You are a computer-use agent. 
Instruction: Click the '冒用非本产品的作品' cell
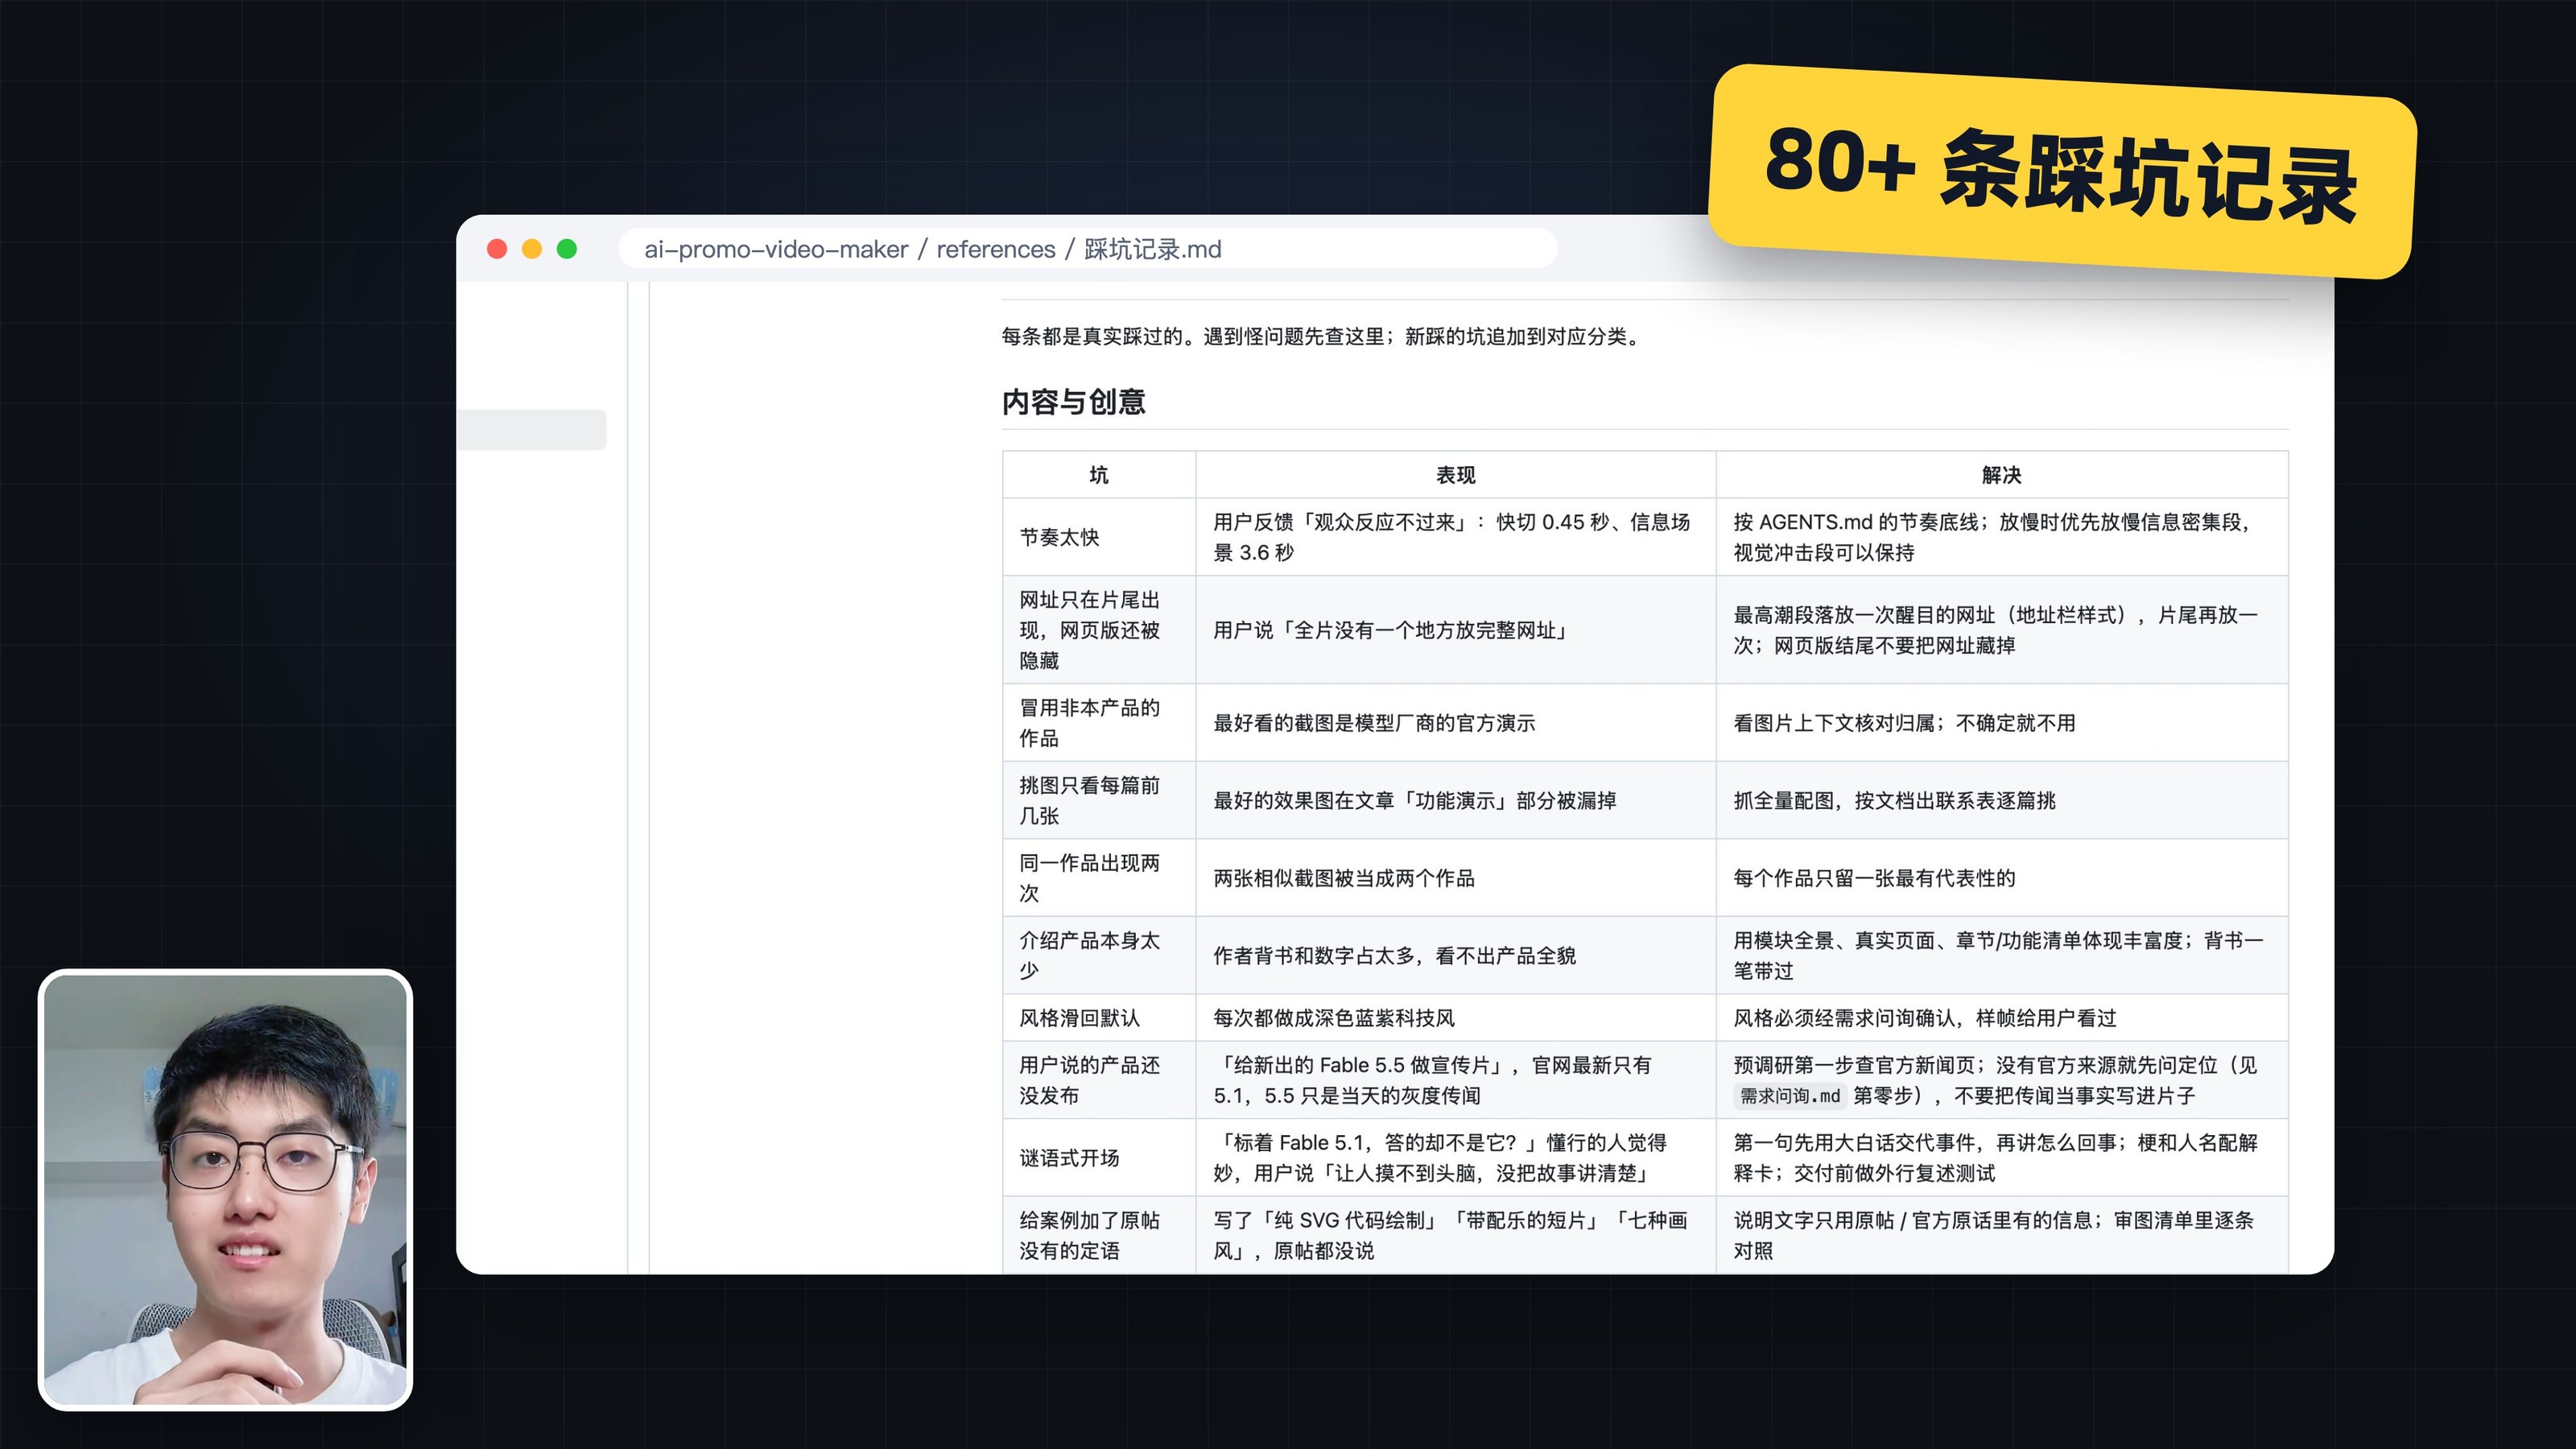(1099, 723)
